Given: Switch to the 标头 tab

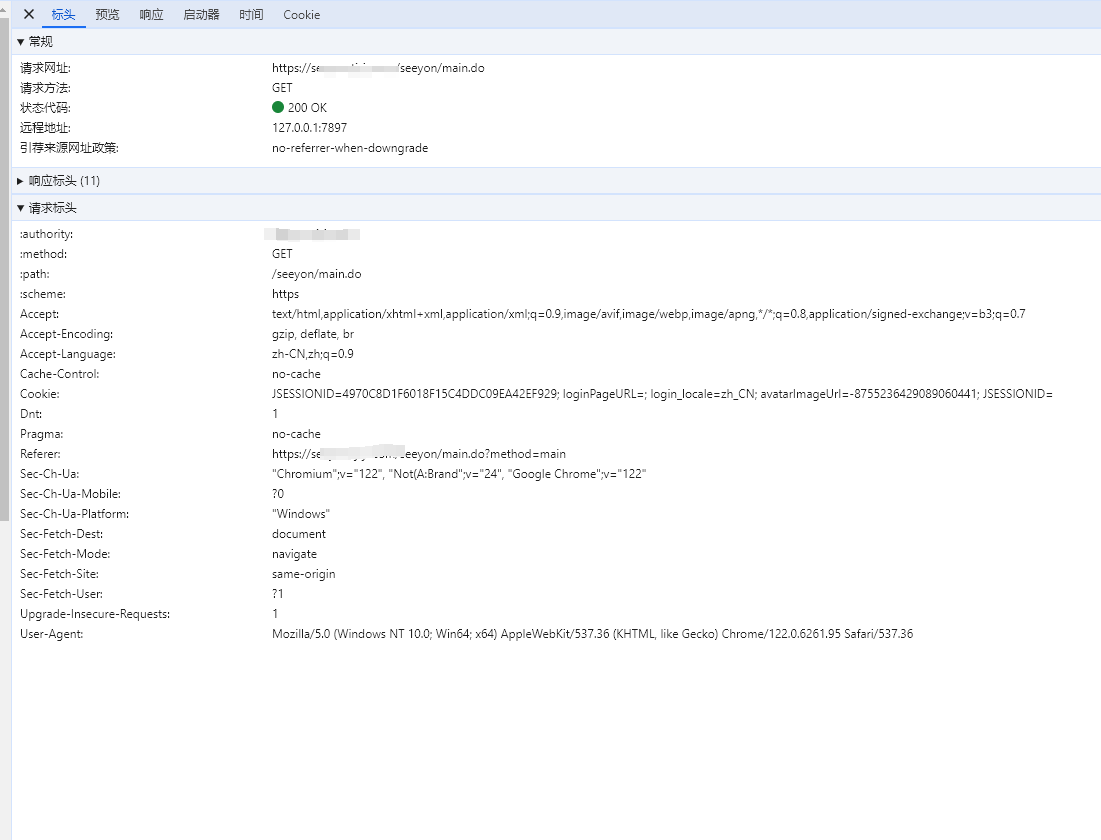Looking at the screenshot, I should tap(63, 15).
